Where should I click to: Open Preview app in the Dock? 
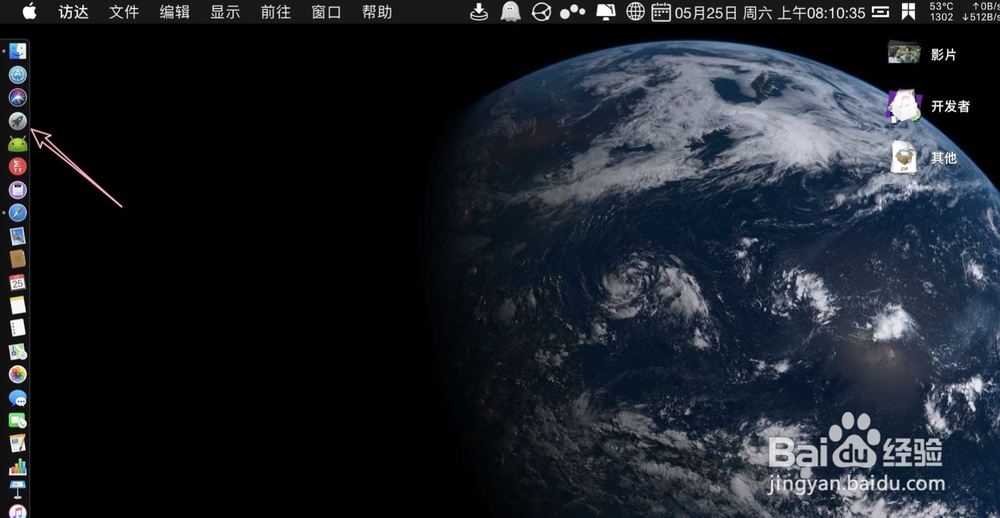tap(17, 236)
